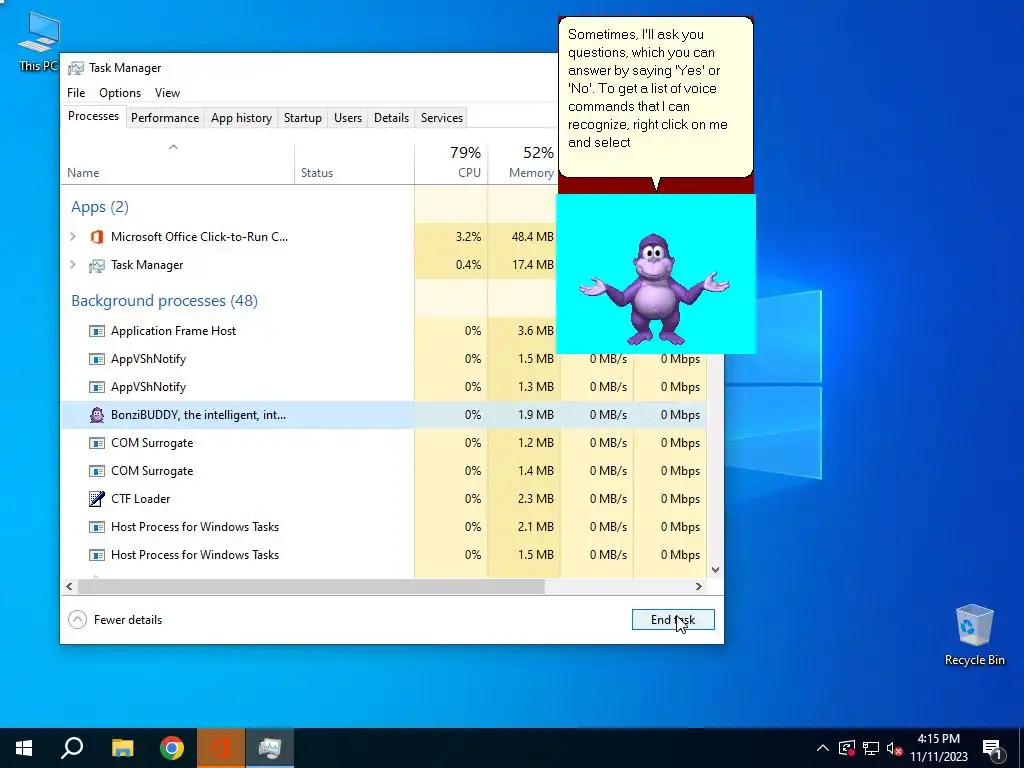Click the BonziBUDDY purple gorilla character
This screenshot has height=768, width=1024.
(x=654, y=289)
